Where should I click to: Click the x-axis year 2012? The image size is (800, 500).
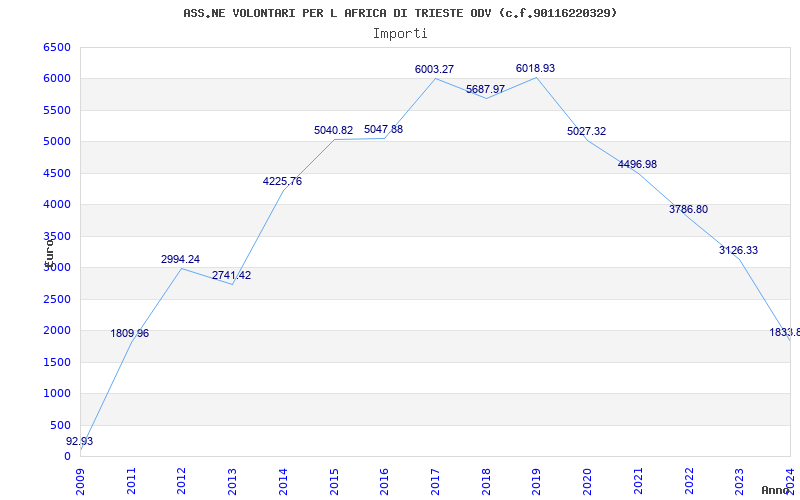click(182, 481)
